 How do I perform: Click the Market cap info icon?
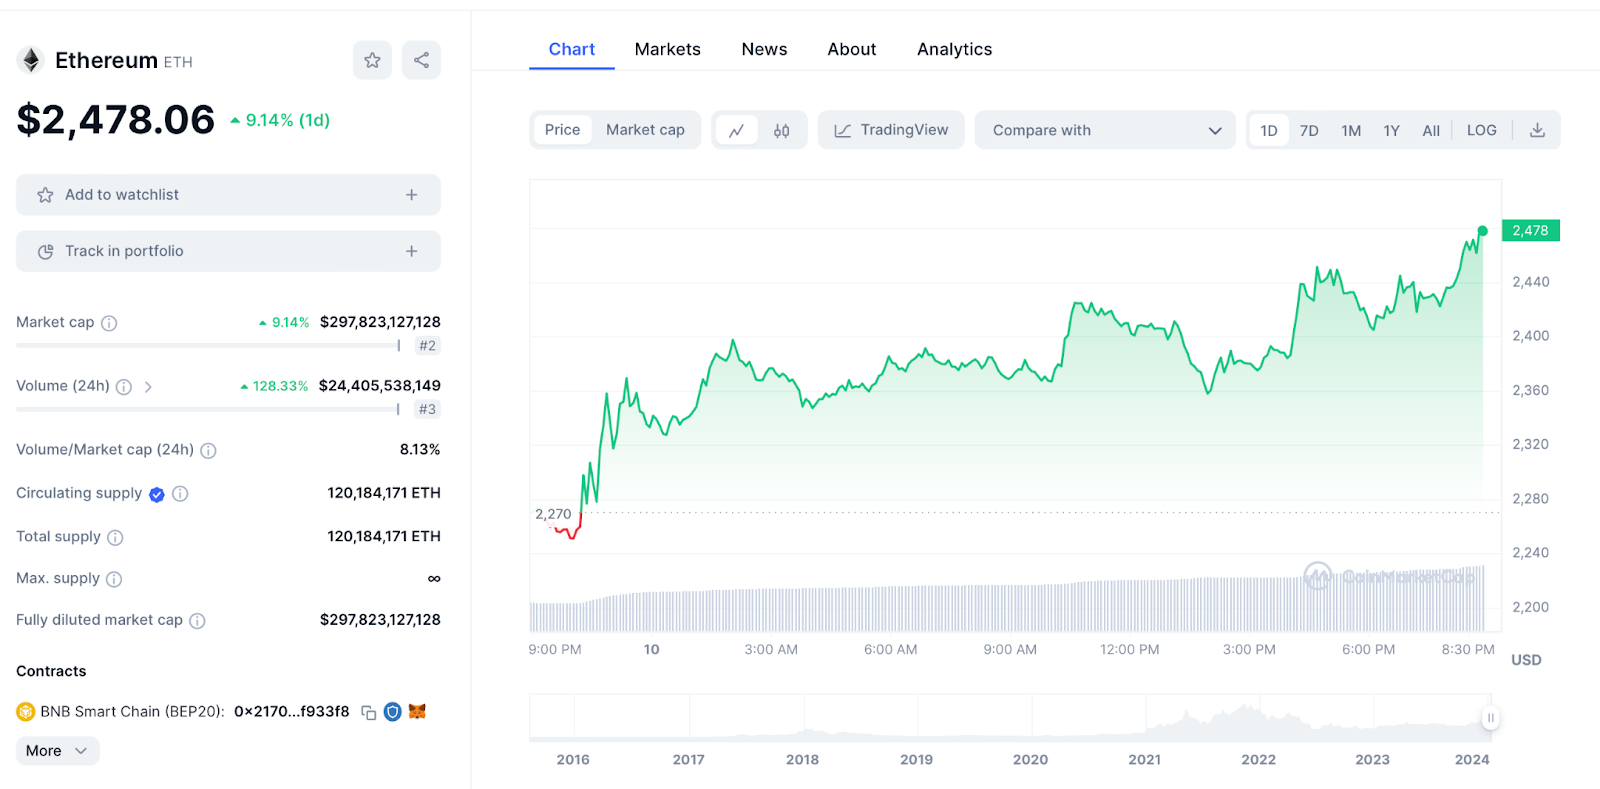109,323
